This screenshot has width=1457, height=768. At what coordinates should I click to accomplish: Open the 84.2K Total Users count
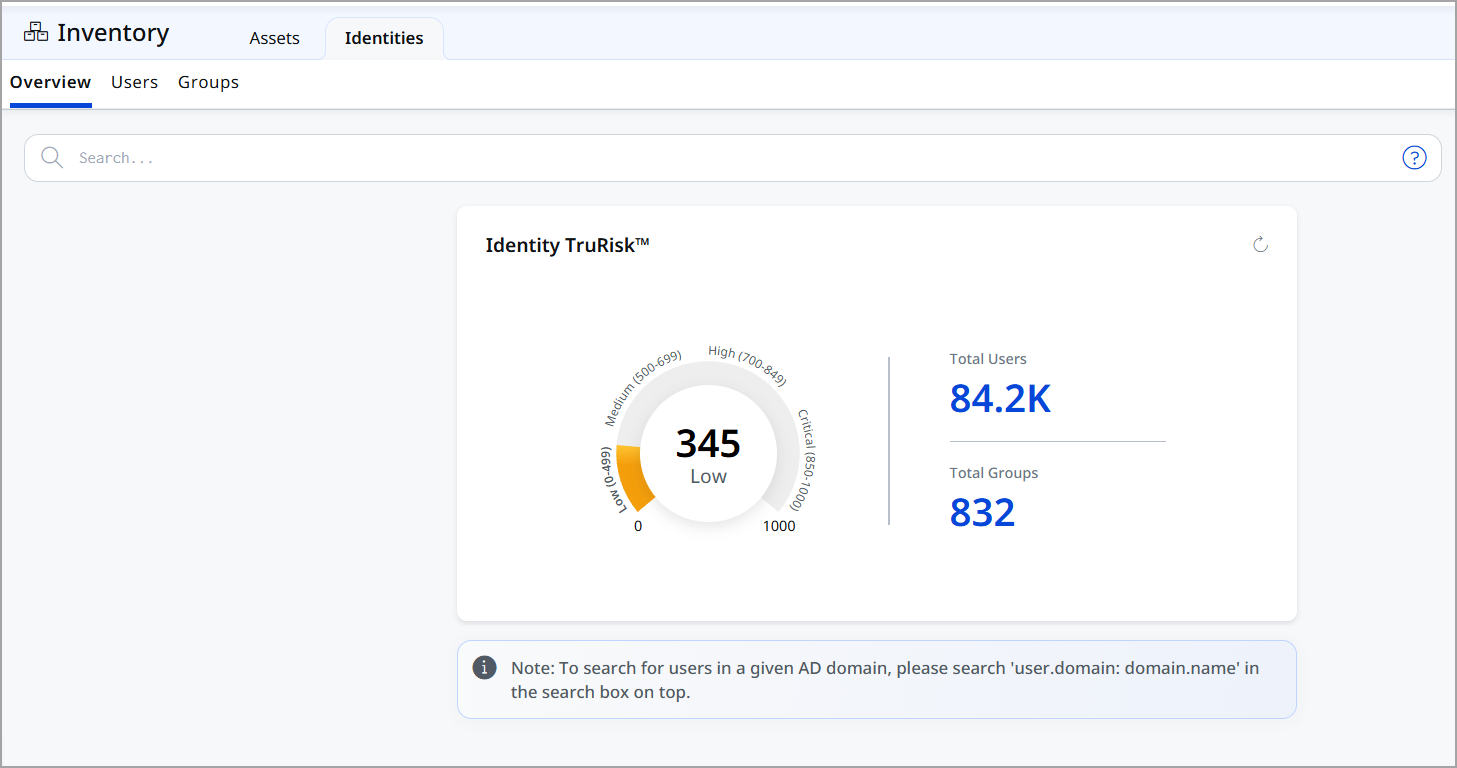click(1000, 398)
